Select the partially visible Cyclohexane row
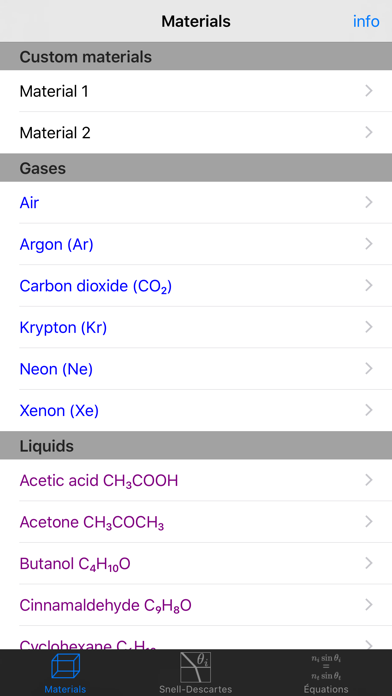The width and height of the screenshot is (392, 696). click(x=196, y=638)
